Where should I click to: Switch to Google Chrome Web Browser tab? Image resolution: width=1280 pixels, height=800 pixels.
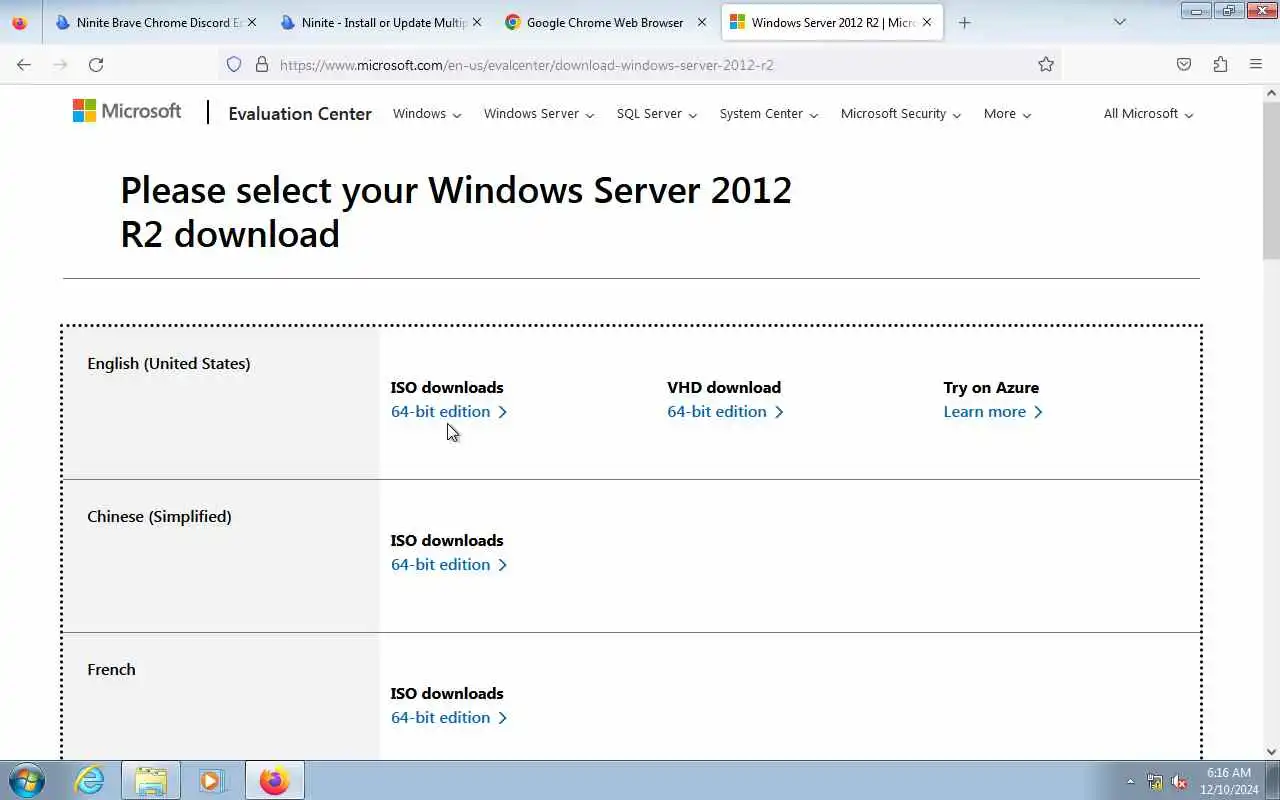(x=605, y=22)
